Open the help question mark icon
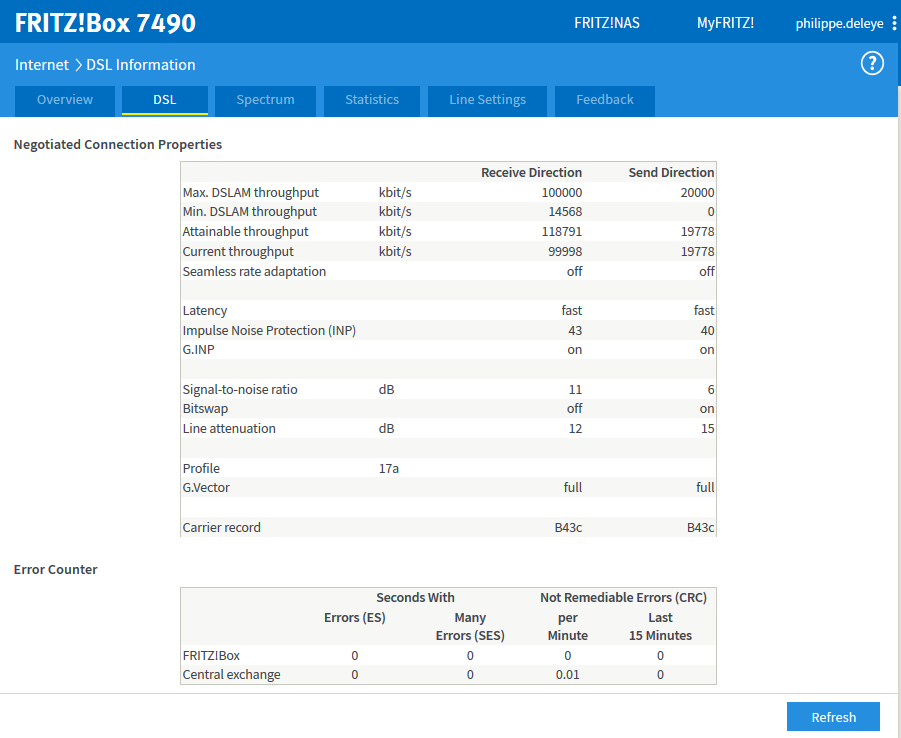 [872, 64]
